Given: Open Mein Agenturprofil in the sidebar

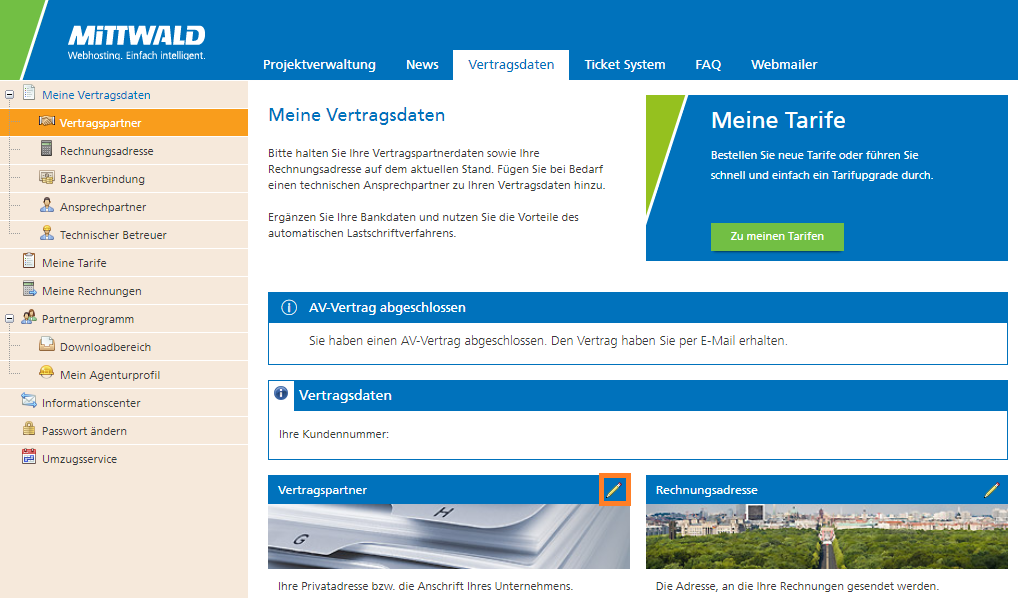Looking at the screenshot, I should (x=110, y=375).
